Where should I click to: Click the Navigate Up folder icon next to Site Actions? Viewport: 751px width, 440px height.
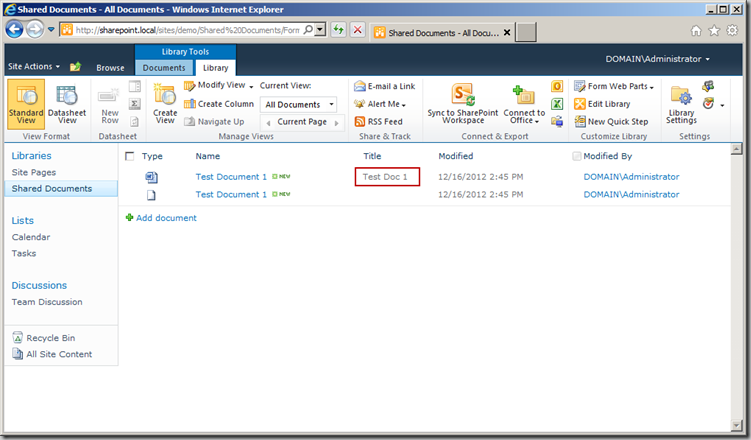75,67
